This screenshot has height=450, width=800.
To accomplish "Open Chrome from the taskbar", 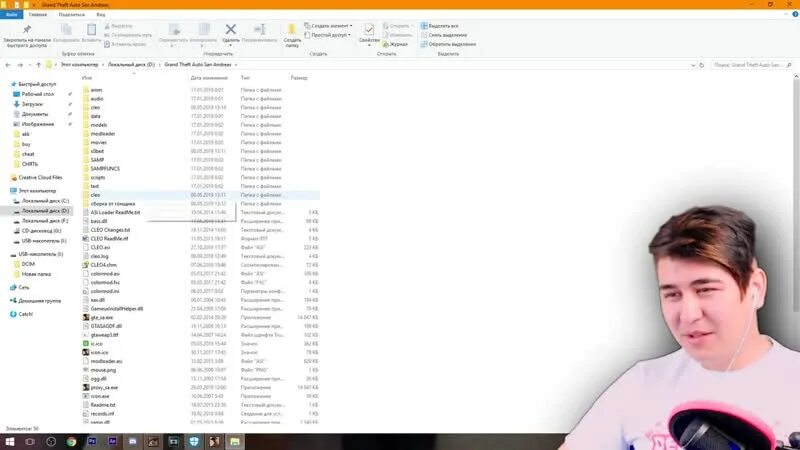I will [x=71, y=442].
